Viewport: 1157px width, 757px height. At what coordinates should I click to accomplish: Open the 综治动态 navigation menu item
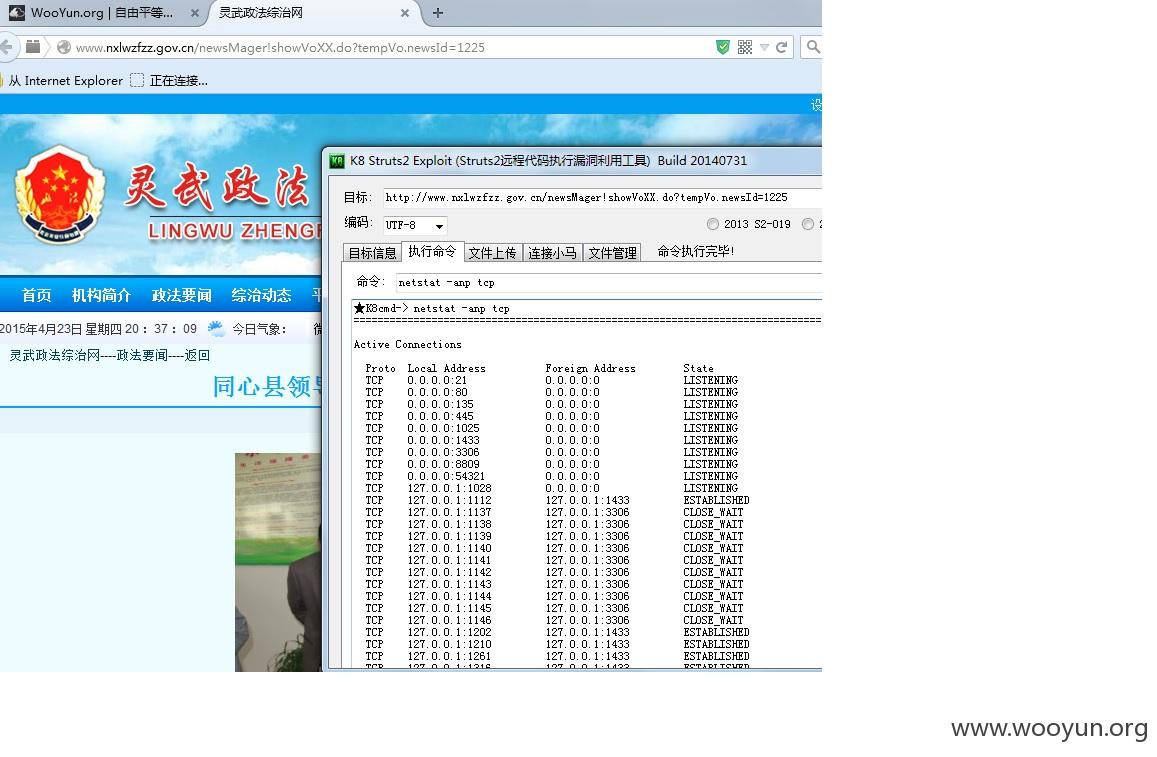tap(261, 295)
